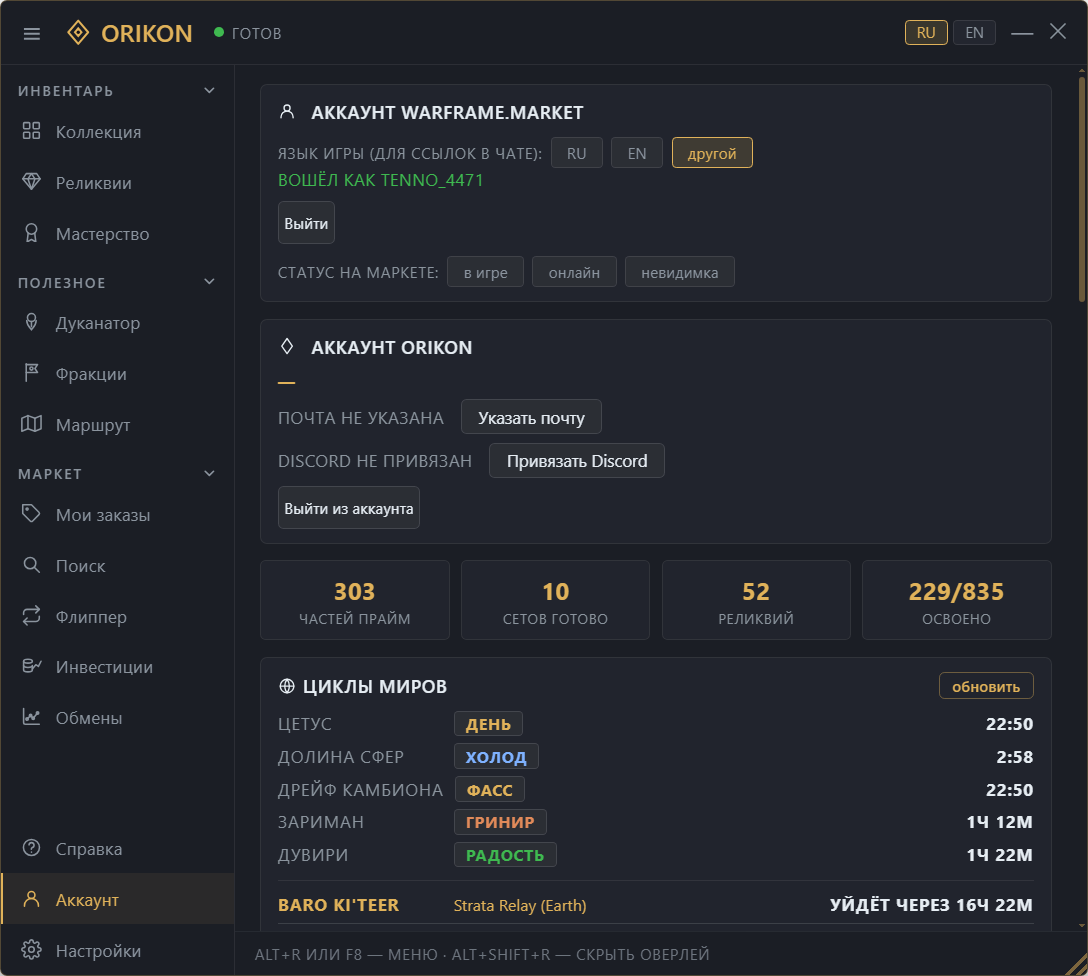The height and width of the screenshot is (976, 1088).
Task: Click ВОШЁЛ КАК TENNO_4471 text
Action: coord(380,180)
